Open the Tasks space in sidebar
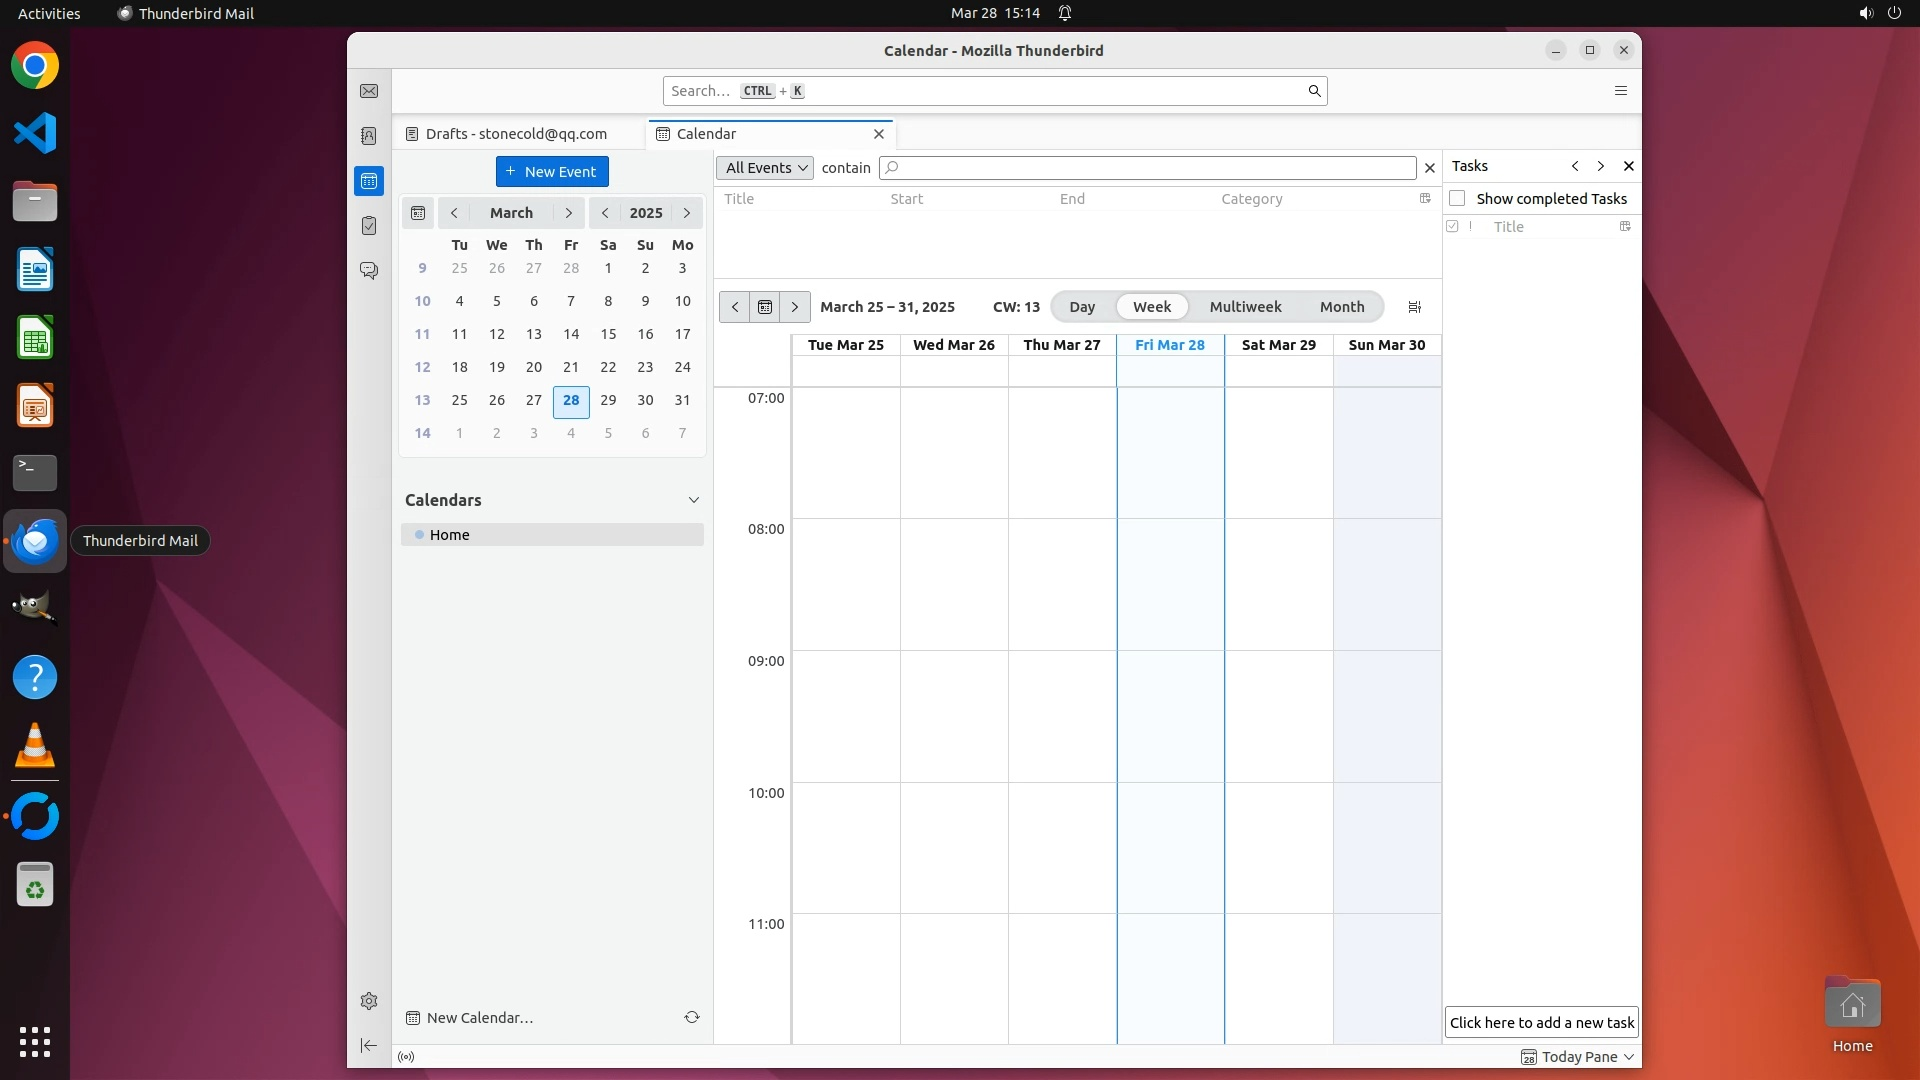Image resolution: width=1920 pixels, height=1080 pixels. point(369,226)
